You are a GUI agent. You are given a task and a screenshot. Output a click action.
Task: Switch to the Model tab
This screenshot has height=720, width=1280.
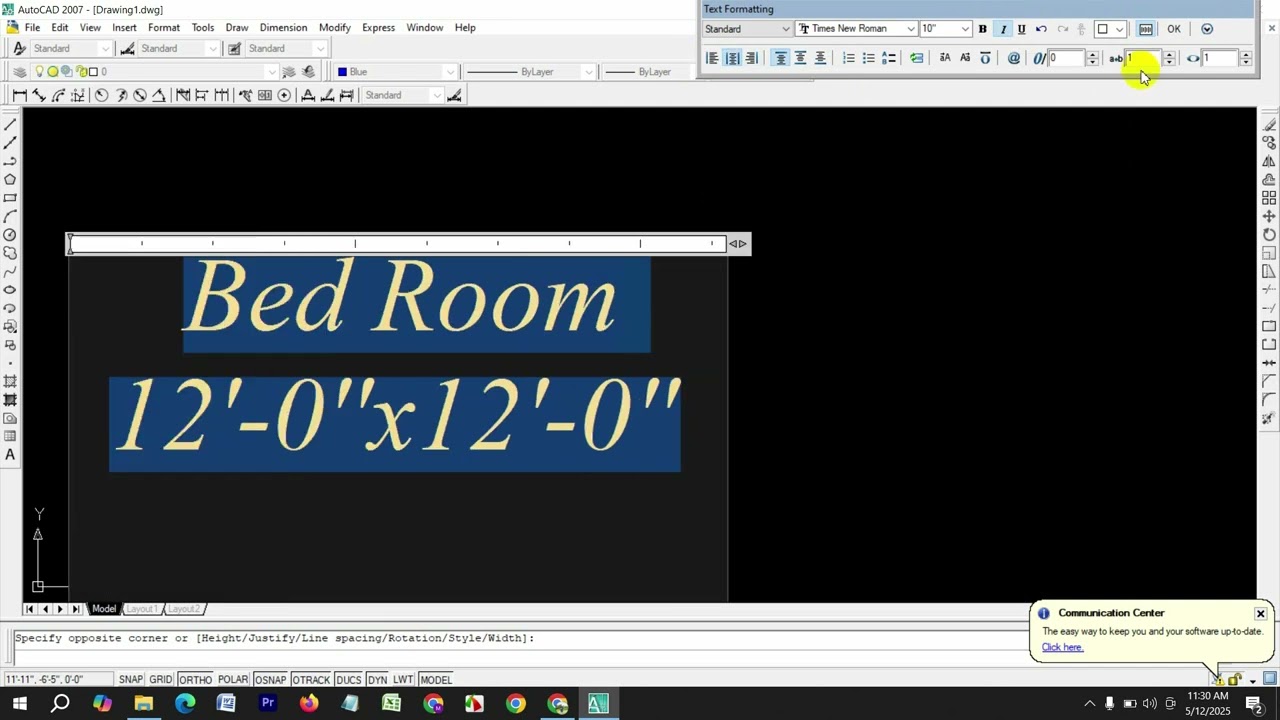(104, 609)
